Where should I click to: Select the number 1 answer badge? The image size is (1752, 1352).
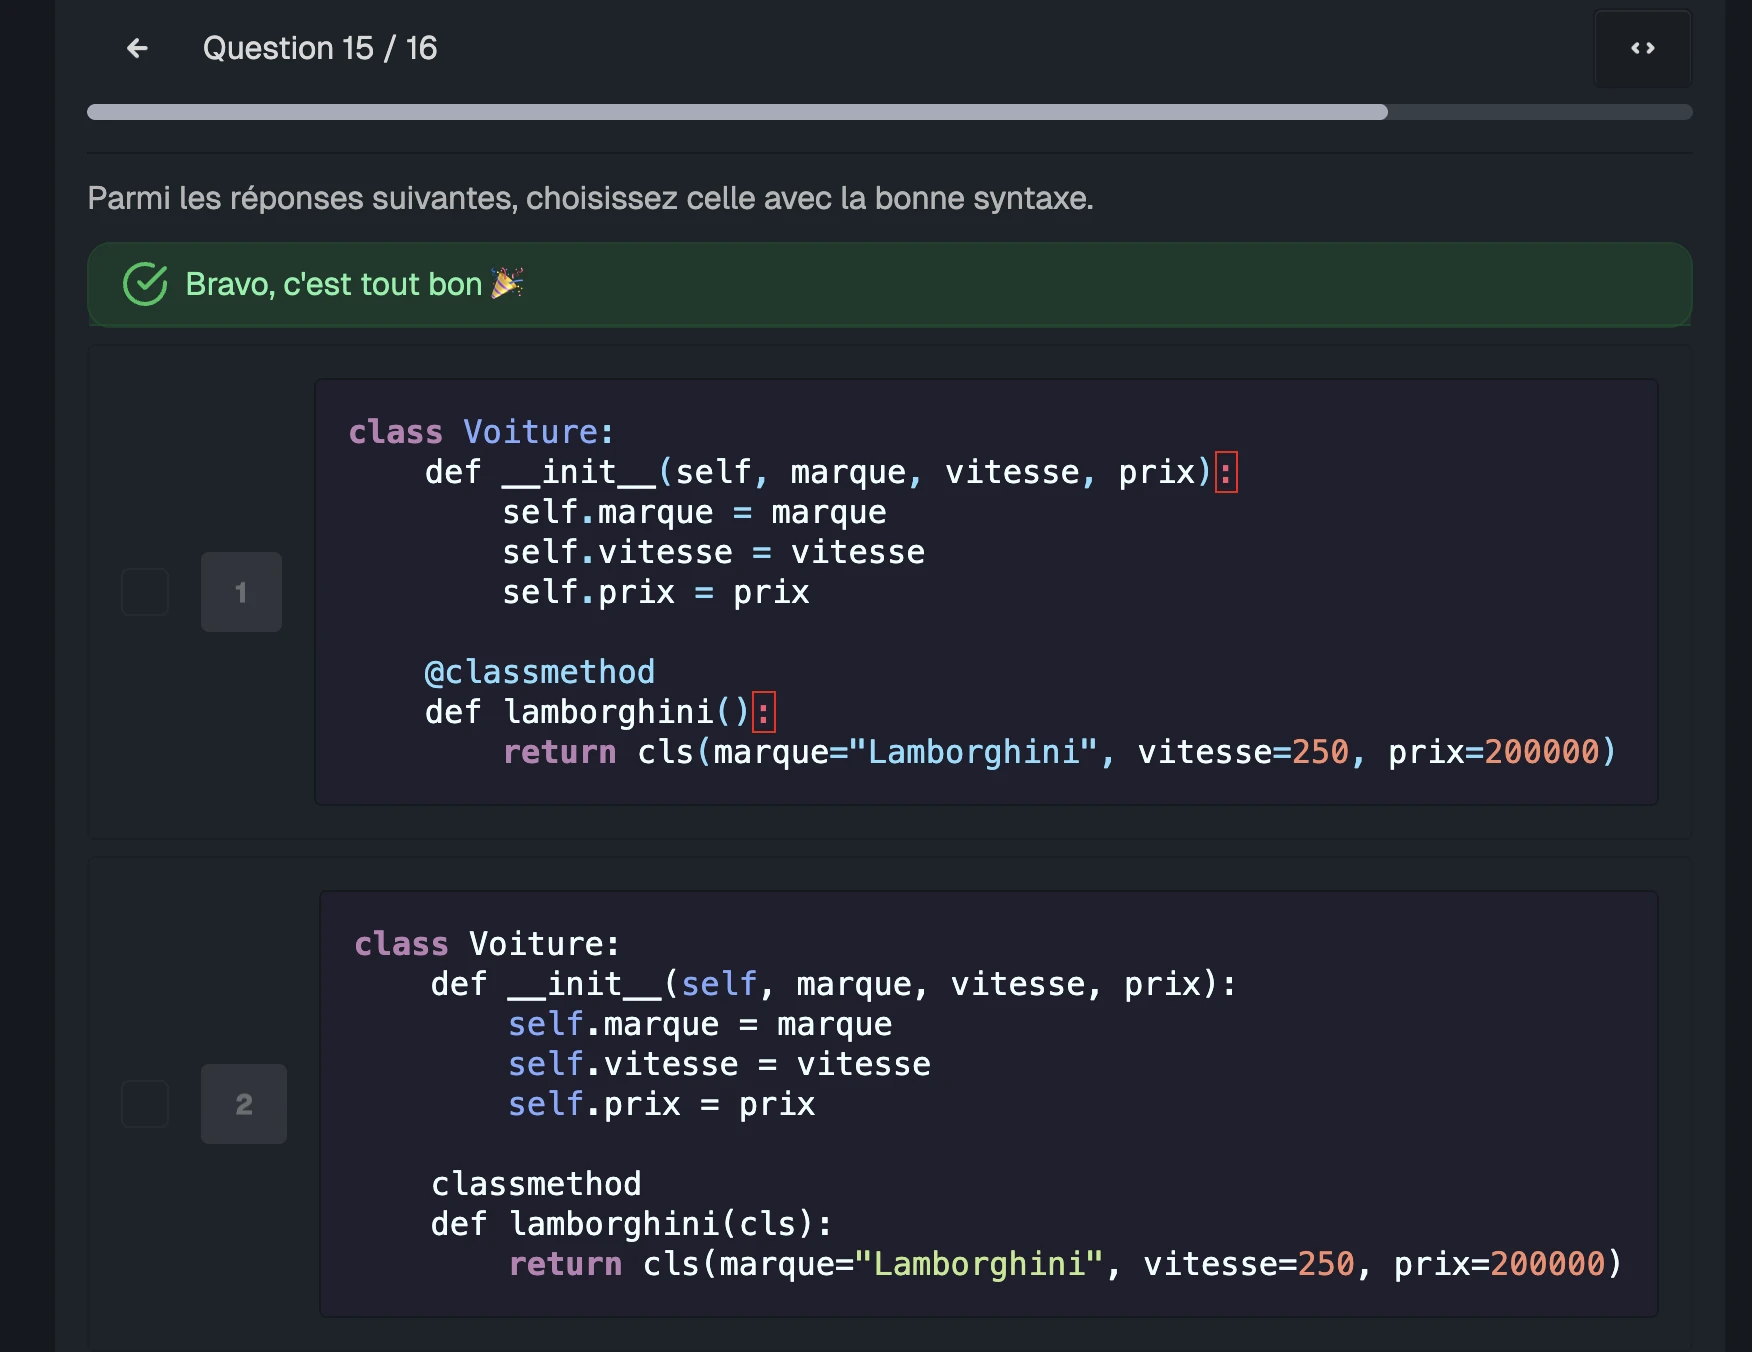coord(241,592)
